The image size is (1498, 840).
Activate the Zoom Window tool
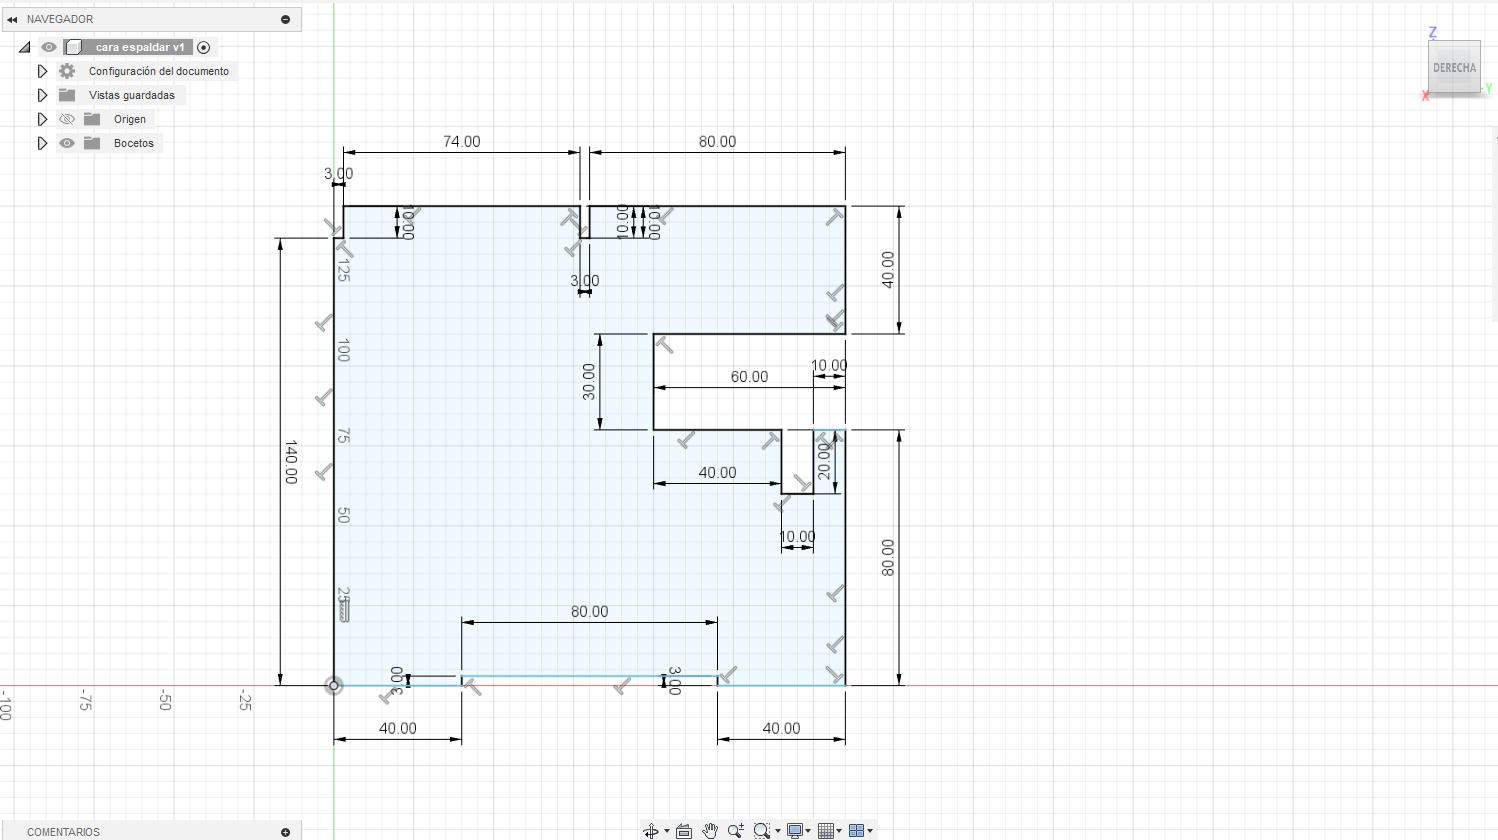click(762, 831)
